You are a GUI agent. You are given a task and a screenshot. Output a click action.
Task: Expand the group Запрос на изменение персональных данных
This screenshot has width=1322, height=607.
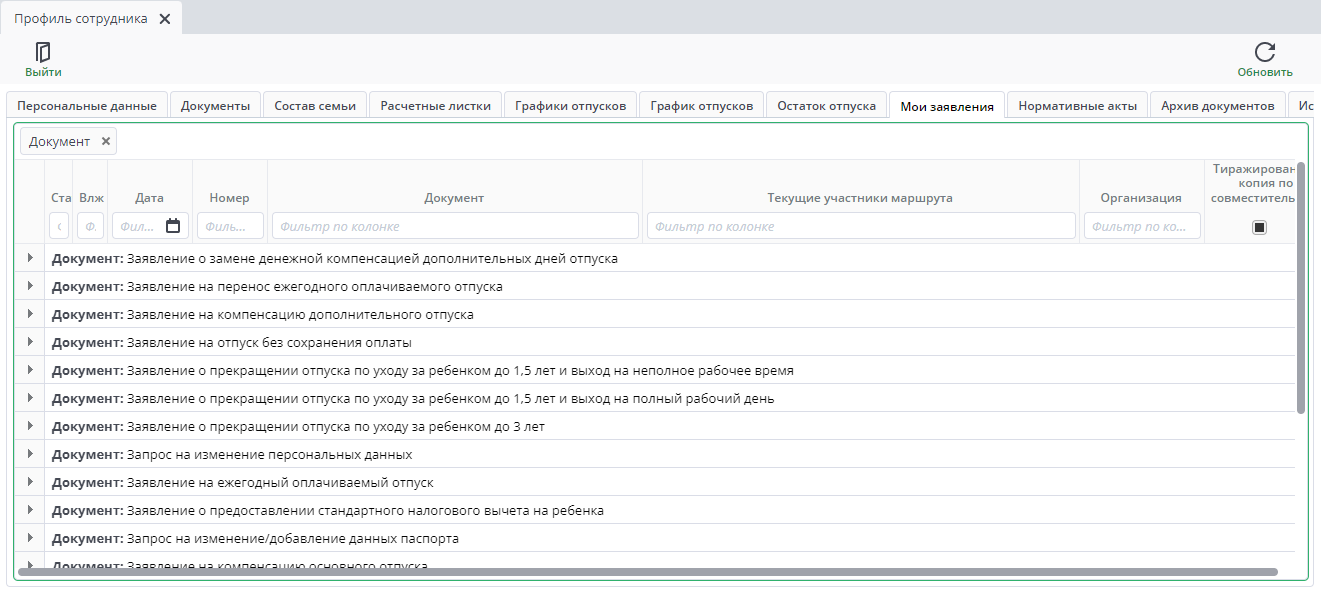point(30,454)
